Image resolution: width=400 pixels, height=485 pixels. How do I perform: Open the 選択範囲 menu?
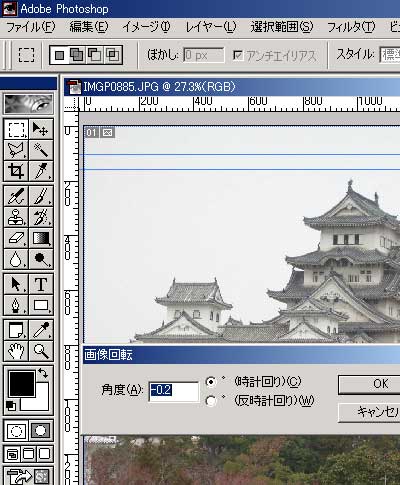[x=282, y=27]
